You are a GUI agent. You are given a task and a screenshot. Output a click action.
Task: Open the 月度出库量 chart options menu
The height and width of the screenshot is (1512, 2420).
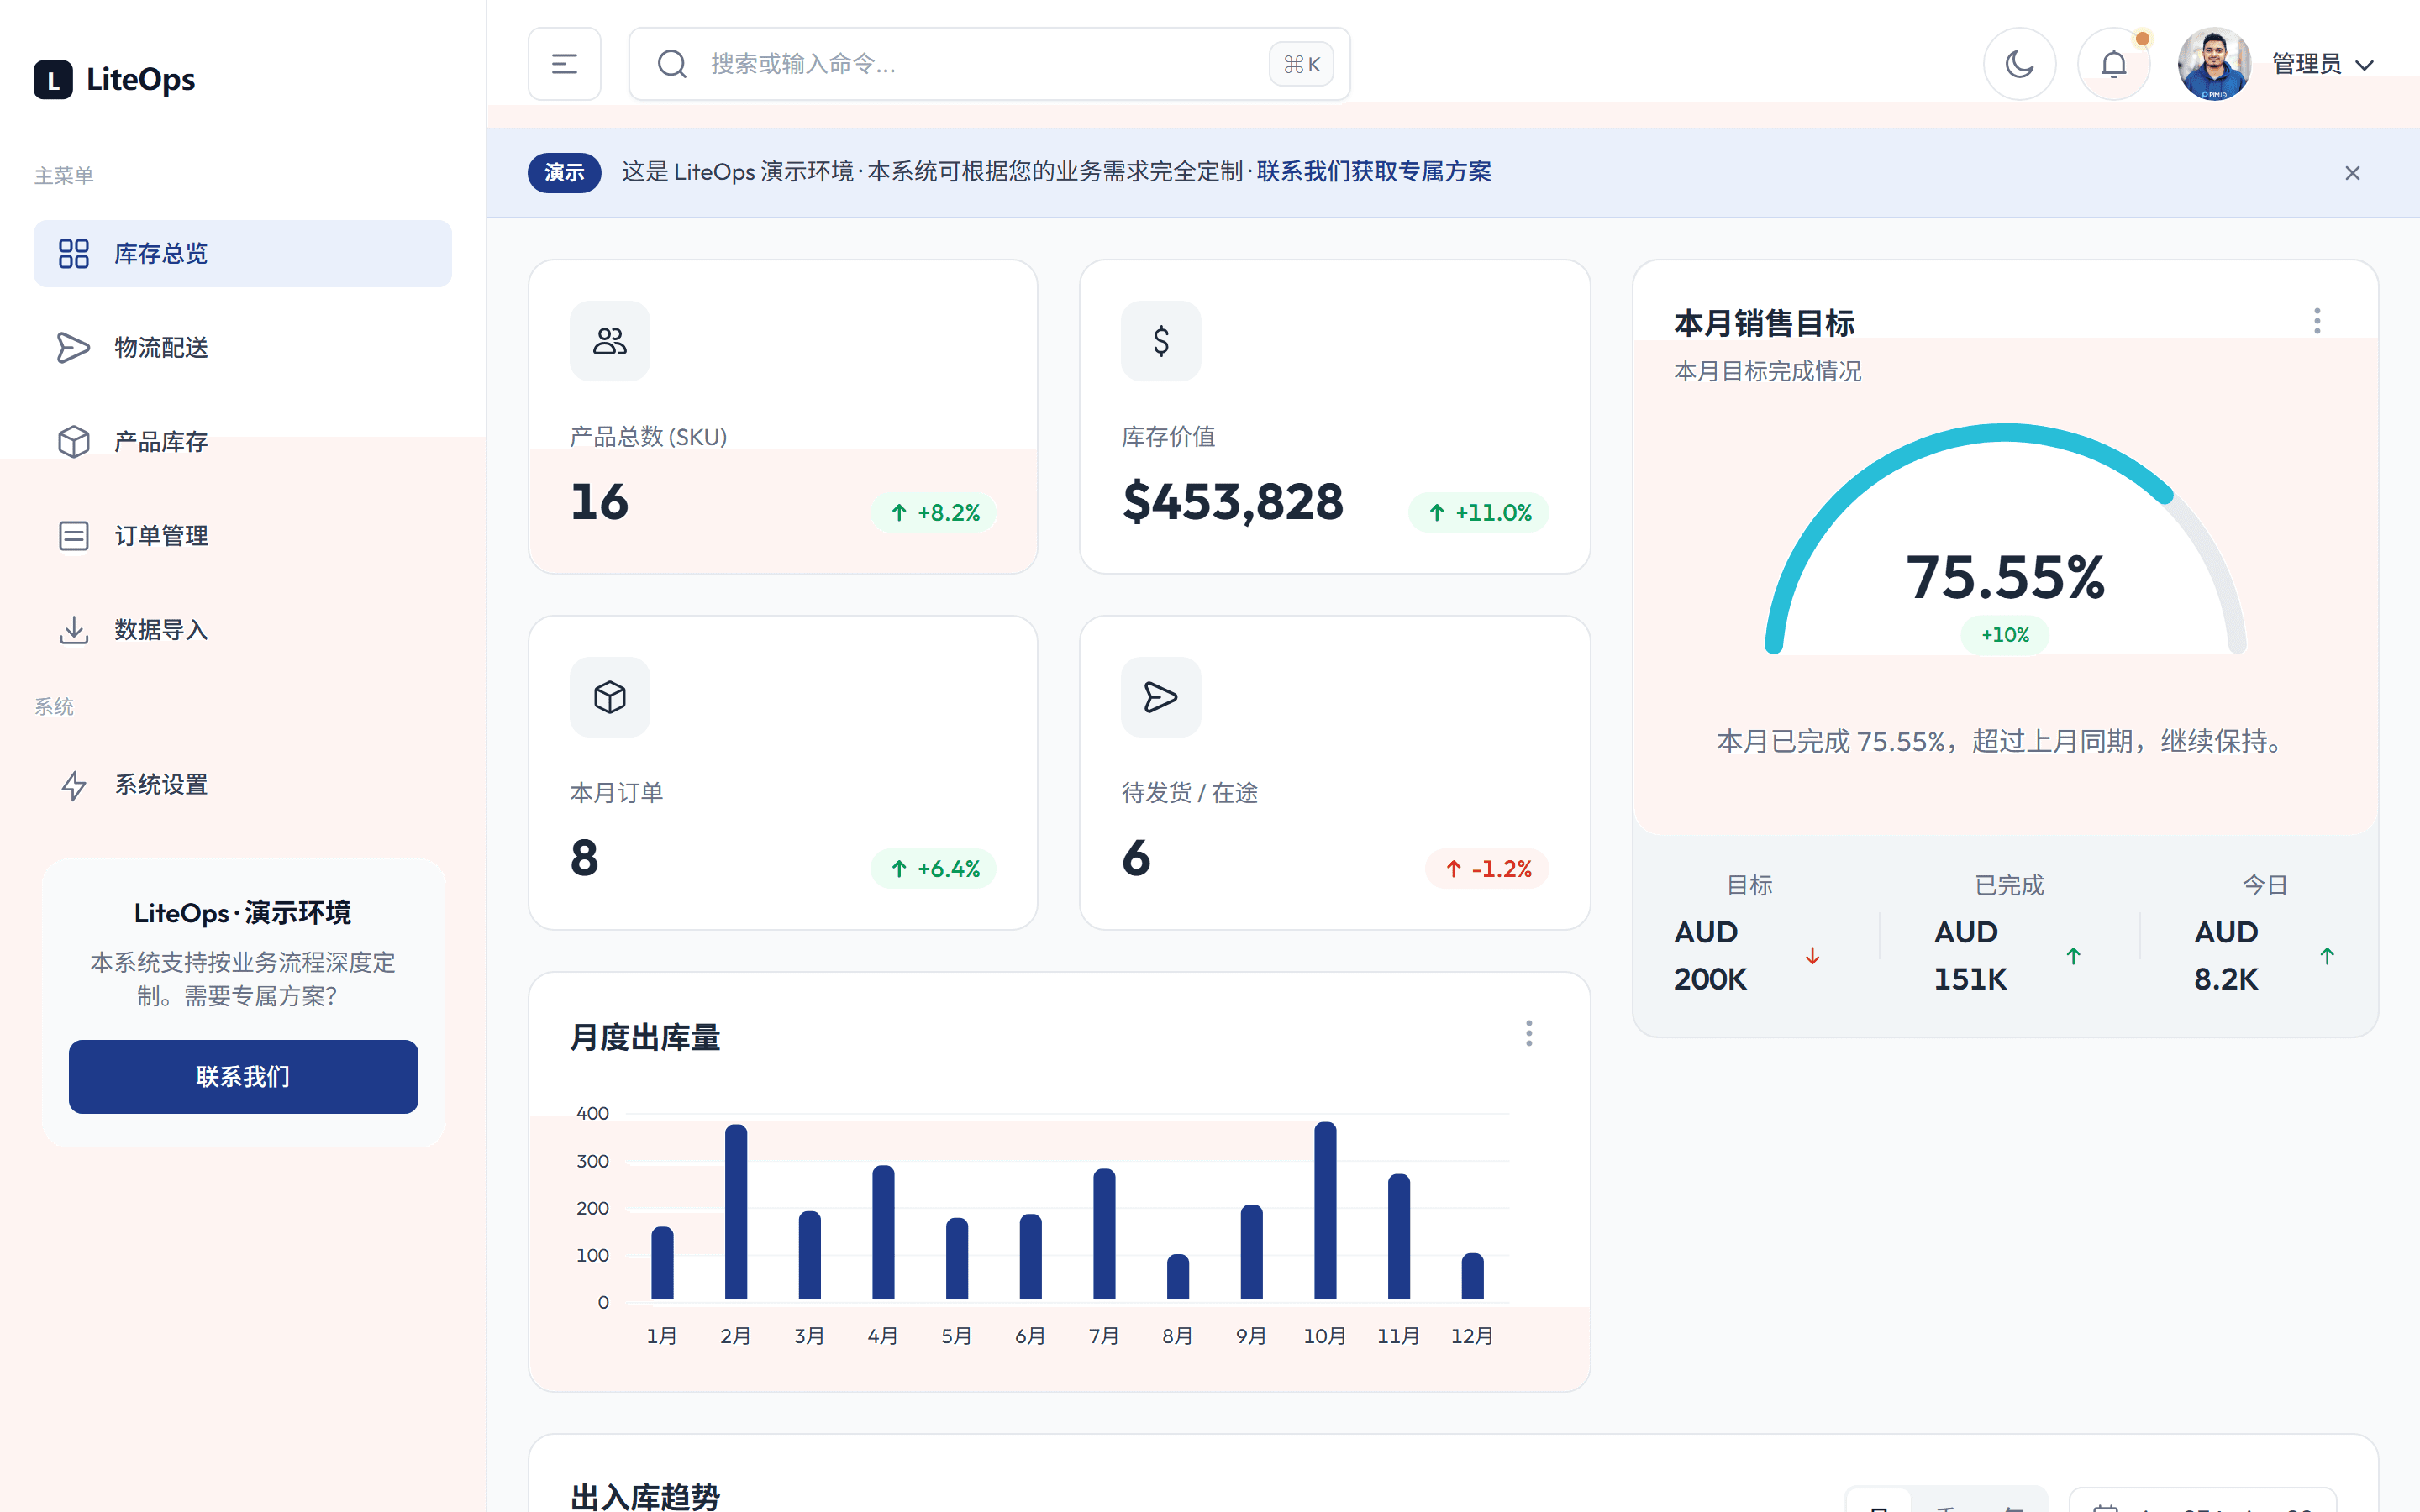pyautogui.click(x=1529, y=1033)
